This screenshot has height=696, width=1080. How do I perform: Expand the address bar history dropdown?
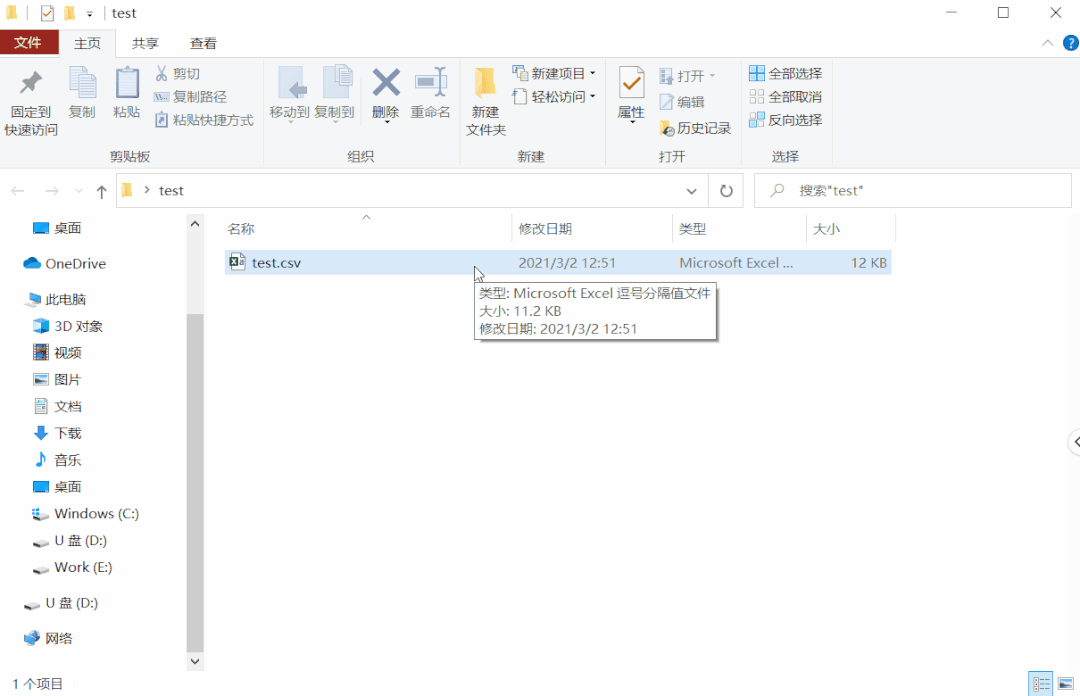click(x=692, y=191)
